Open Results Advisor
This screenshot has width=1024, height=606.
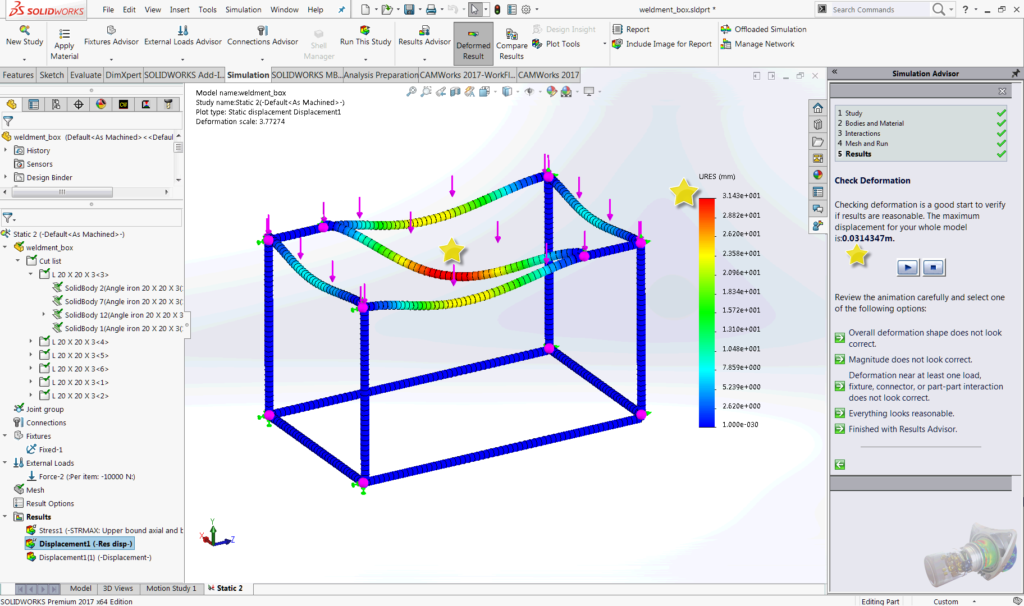pos(424,36)
